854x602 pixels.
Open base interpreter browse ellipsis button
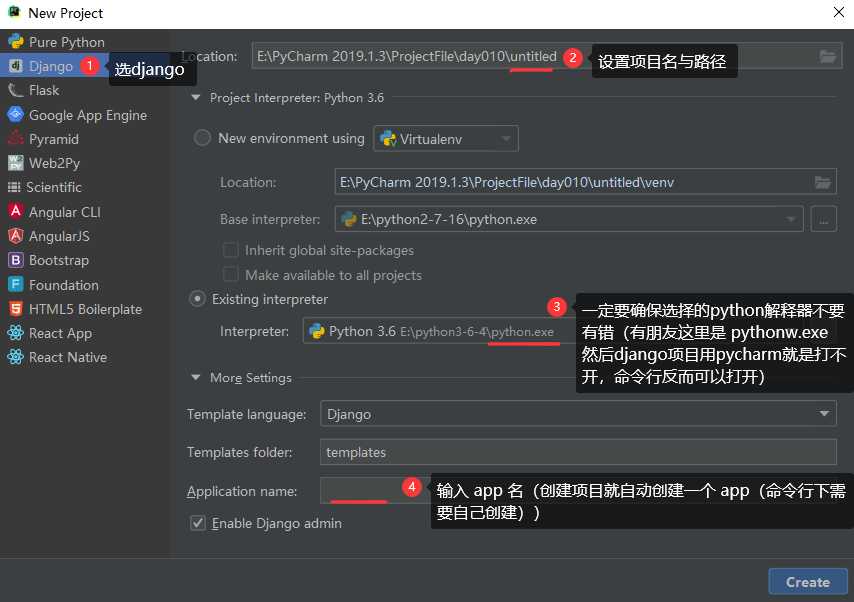(824, 219)
